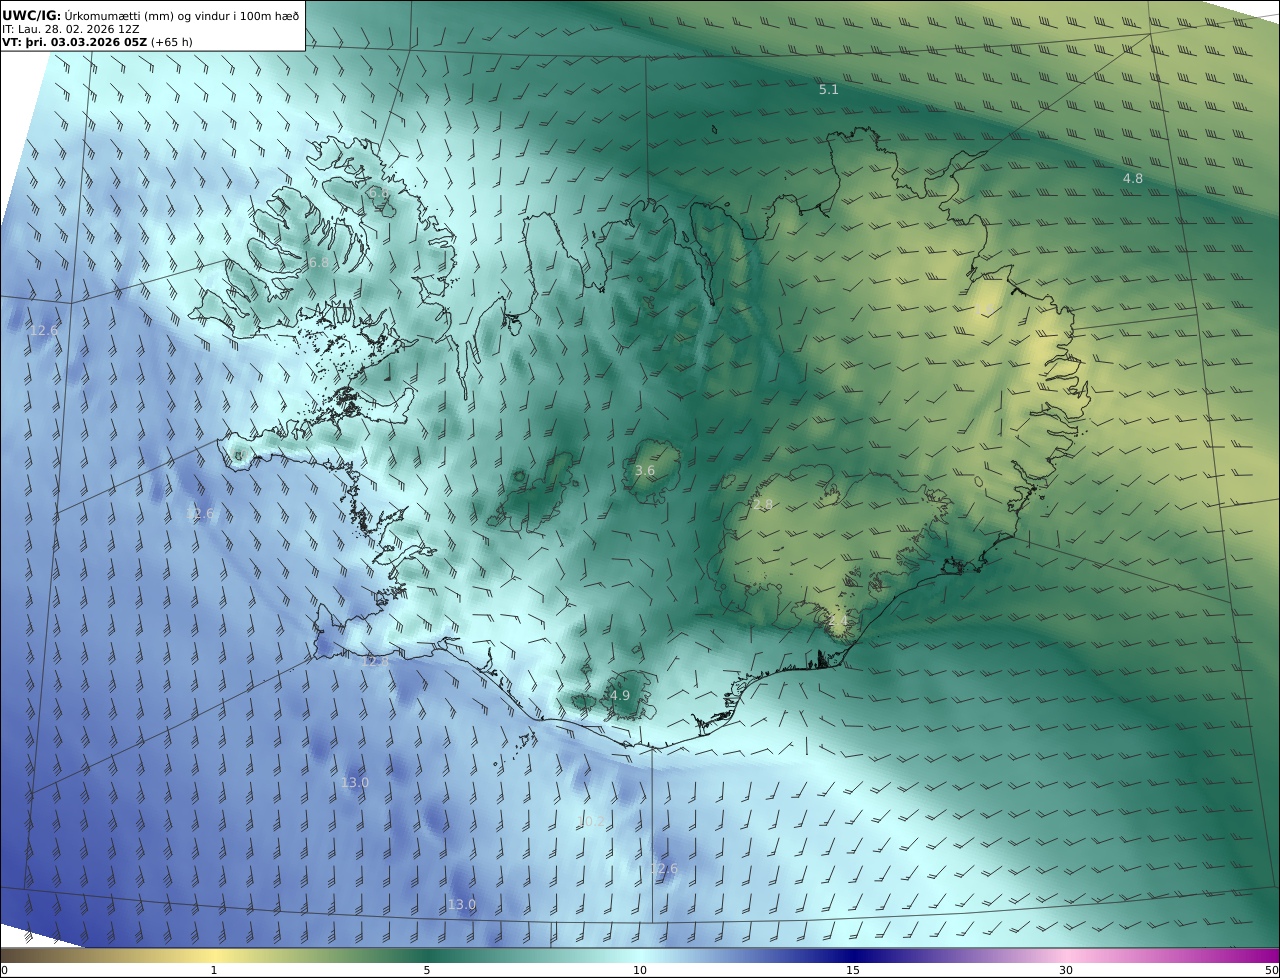
Task: Click the 12.6 value just below the 10.2 value
Action: pos(663,869)
